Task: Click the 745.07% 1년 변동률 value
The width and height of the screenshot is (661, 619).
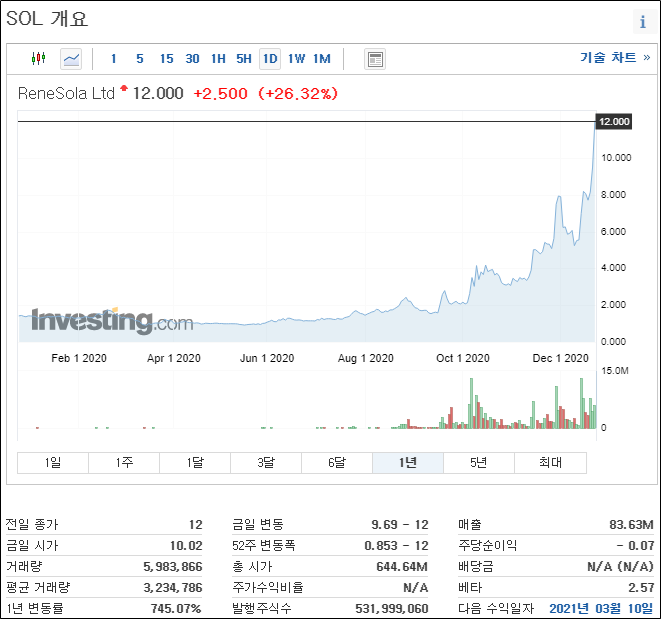Action: [x=176, y=608]
